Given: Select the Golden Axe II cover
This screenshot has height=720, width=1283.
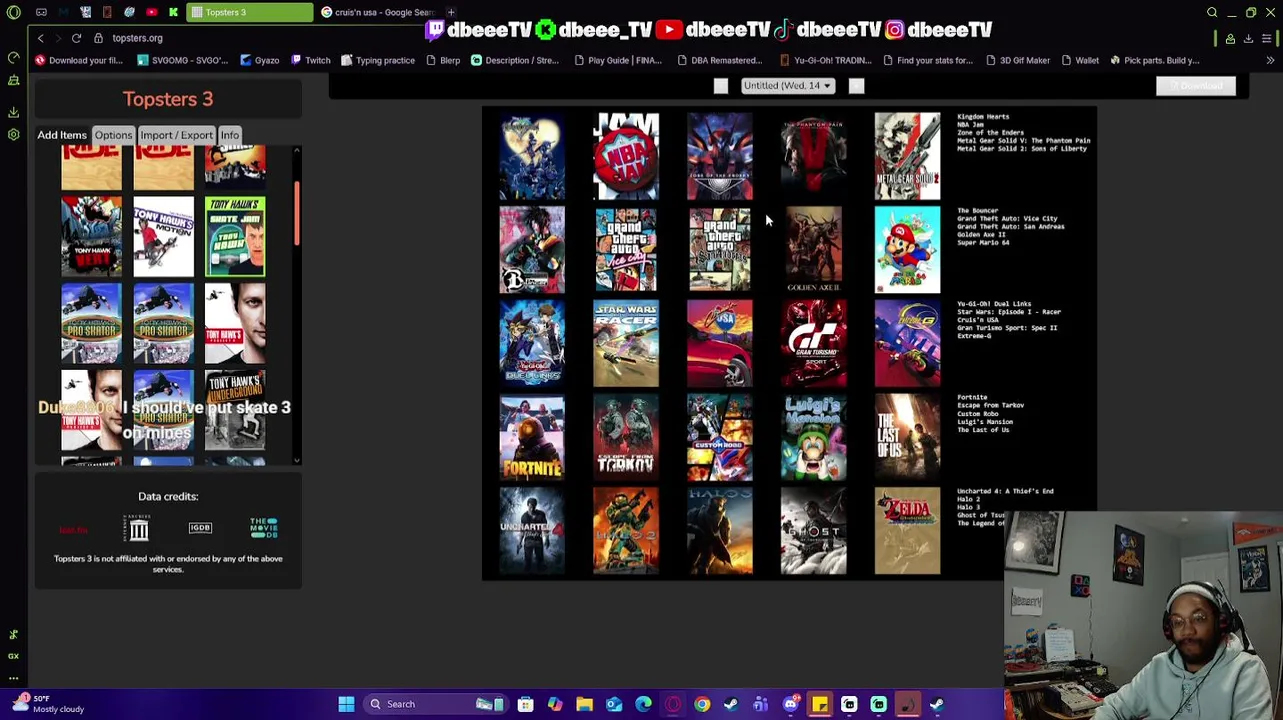Looking at the screenshot, I should (x=813, y=250).
